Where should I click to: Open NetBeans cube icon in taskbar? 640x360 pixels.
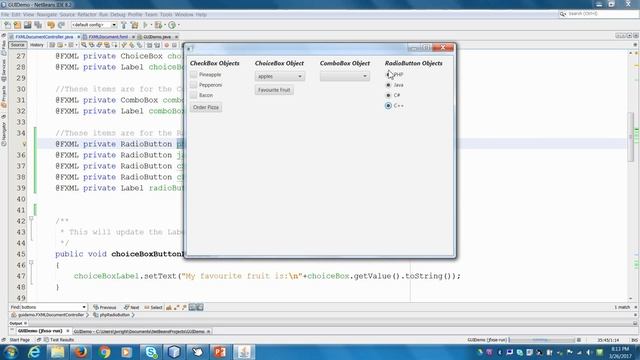(x=174, y=352)
